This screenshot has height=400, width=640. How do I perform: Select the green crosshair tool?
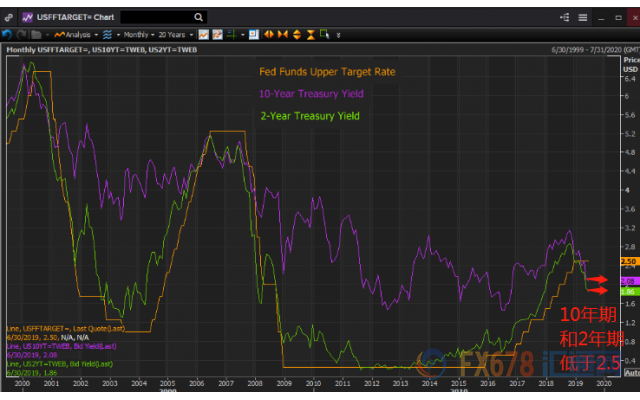(x=232, y=35)
